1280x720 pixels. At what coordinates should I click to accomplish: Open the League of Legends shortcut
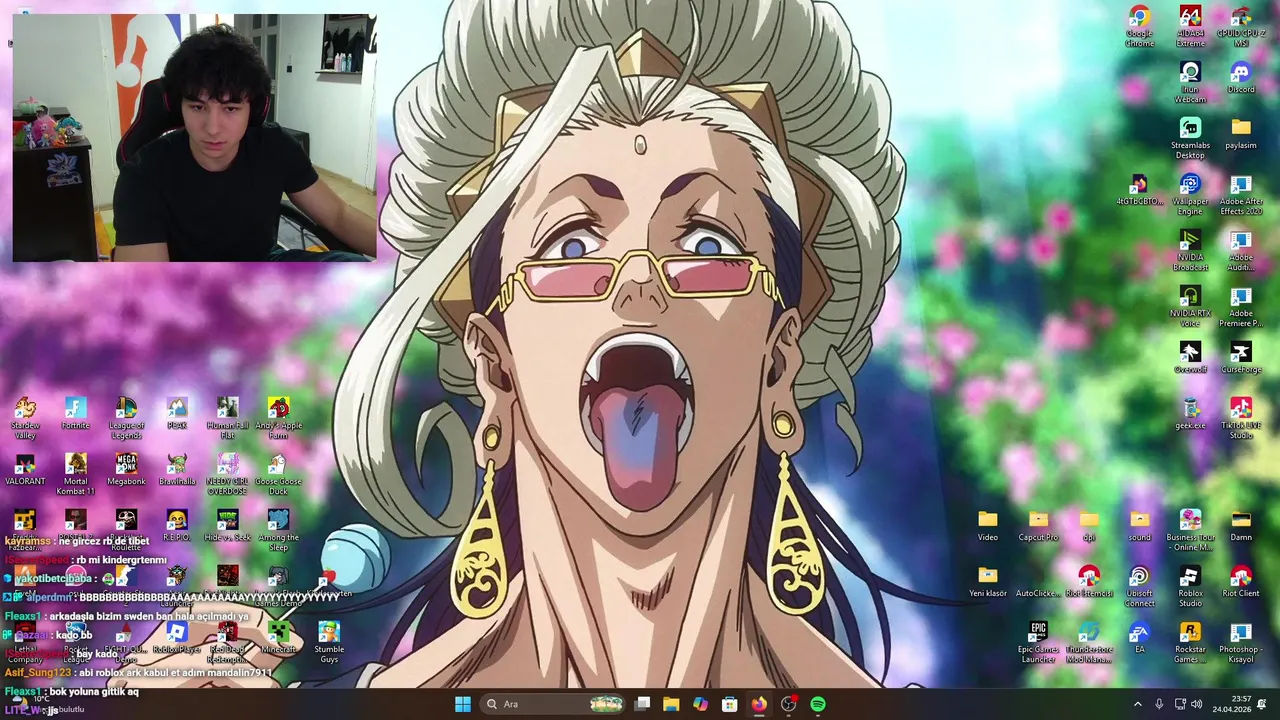[x=126, y=418]
